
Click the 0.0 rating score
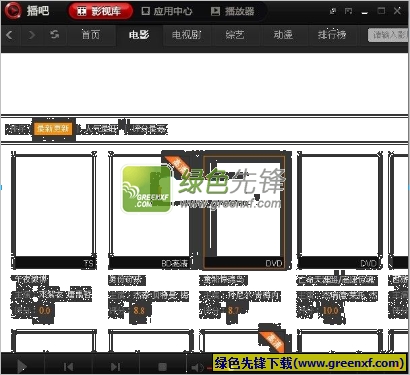tap(45, 311)
